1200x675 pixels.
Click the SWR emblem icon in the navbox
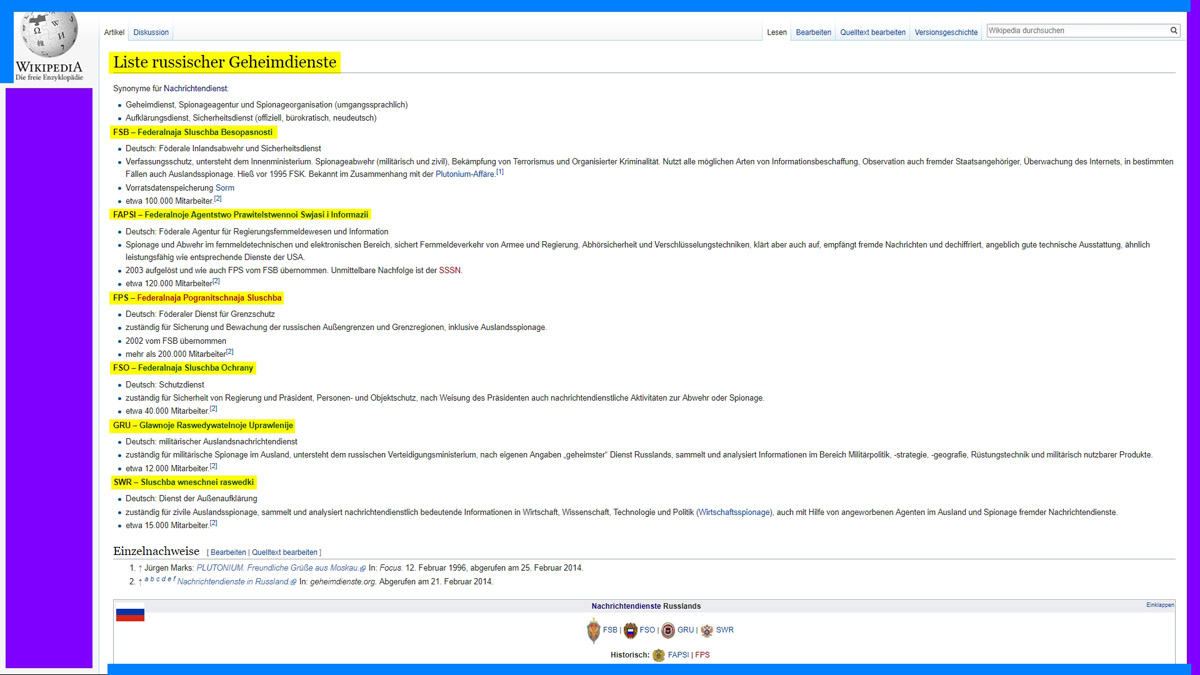click(707, 631)
